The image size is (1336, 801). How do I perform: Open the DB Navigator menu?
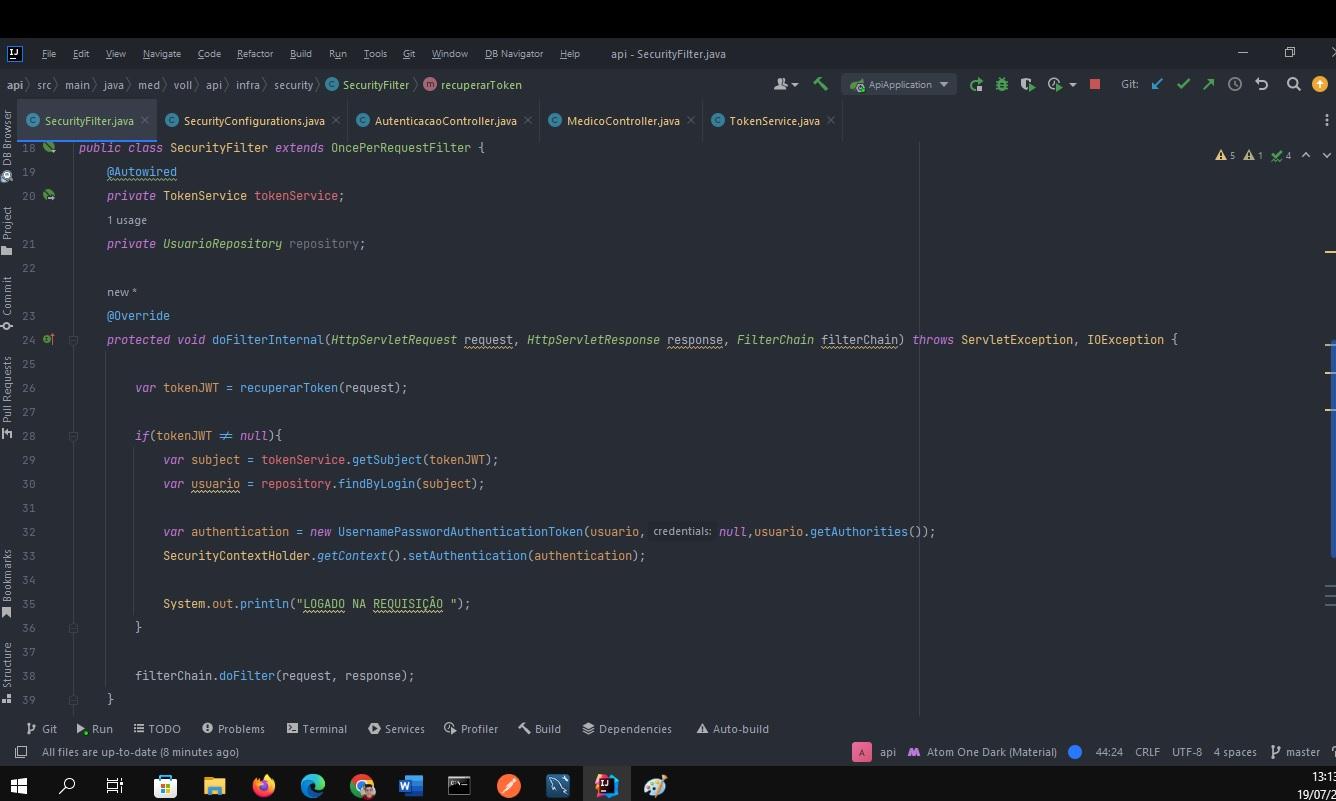[514, 54]
